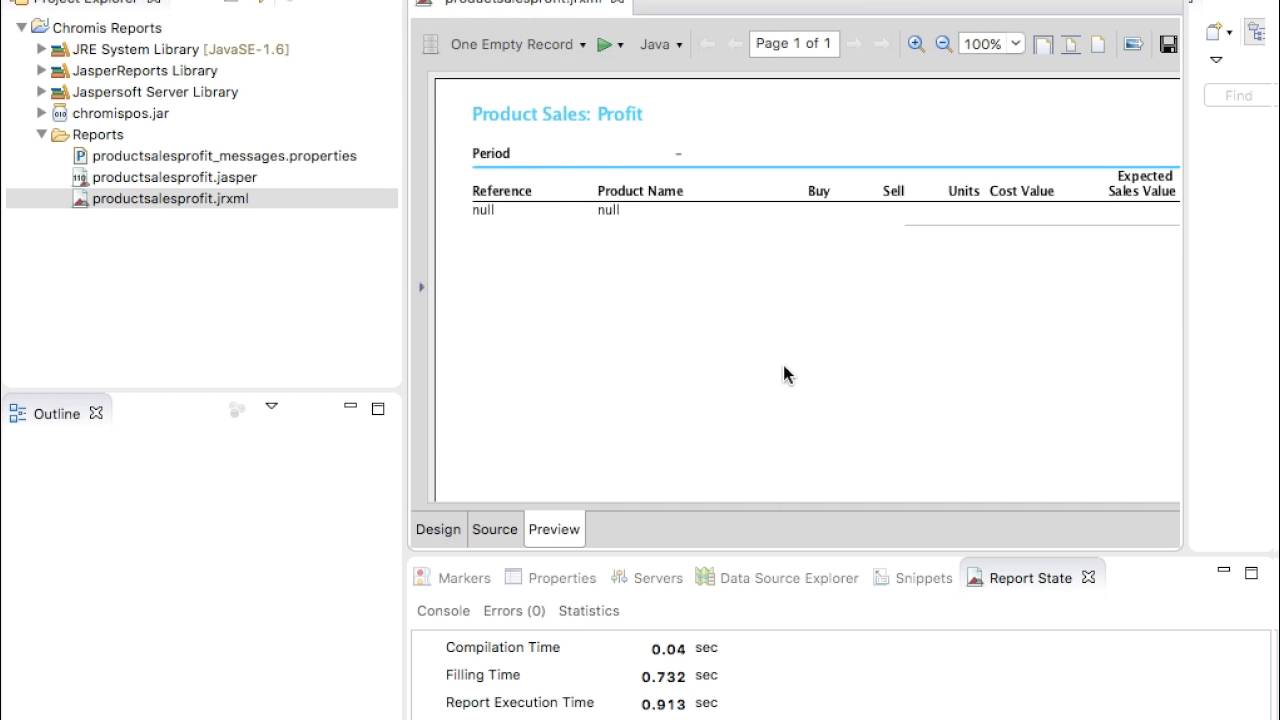The image size is (1280, 720).
Task: Click the parameters panel icon left of One Empty Record
Action: click(430, 44)
